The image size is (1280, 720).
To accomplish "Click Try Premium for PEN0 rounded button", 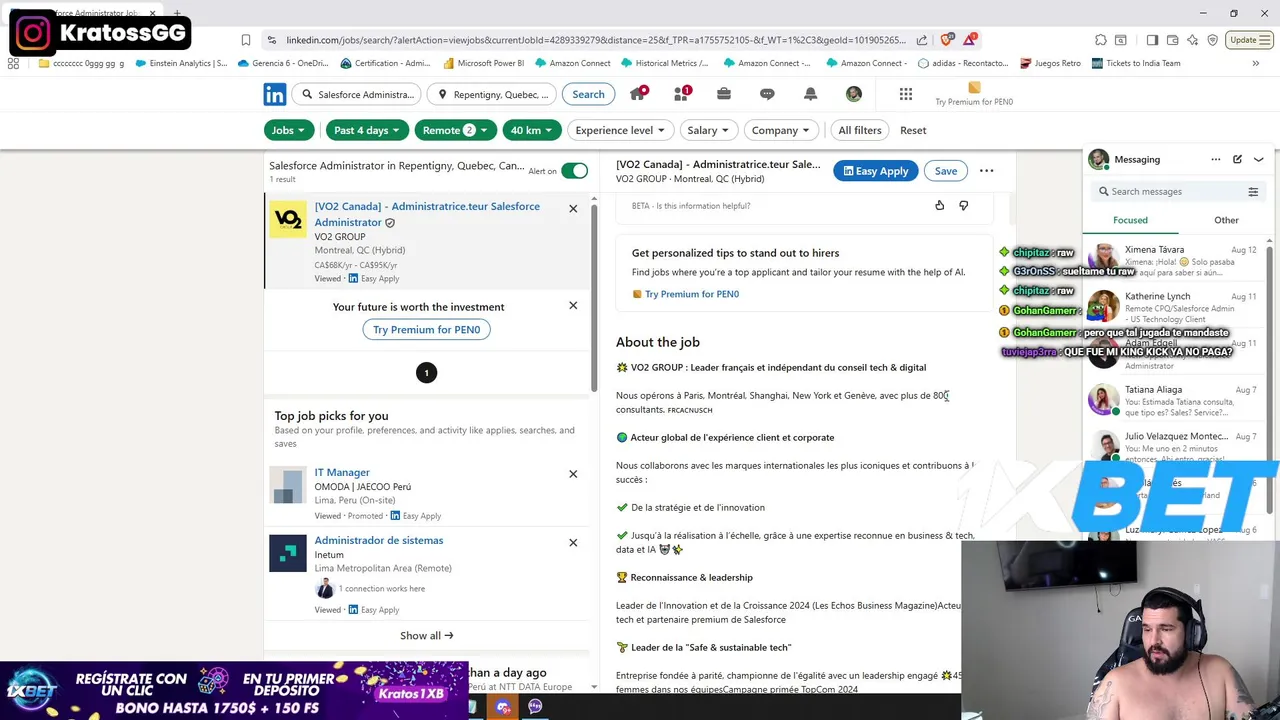I will (427, 329).
